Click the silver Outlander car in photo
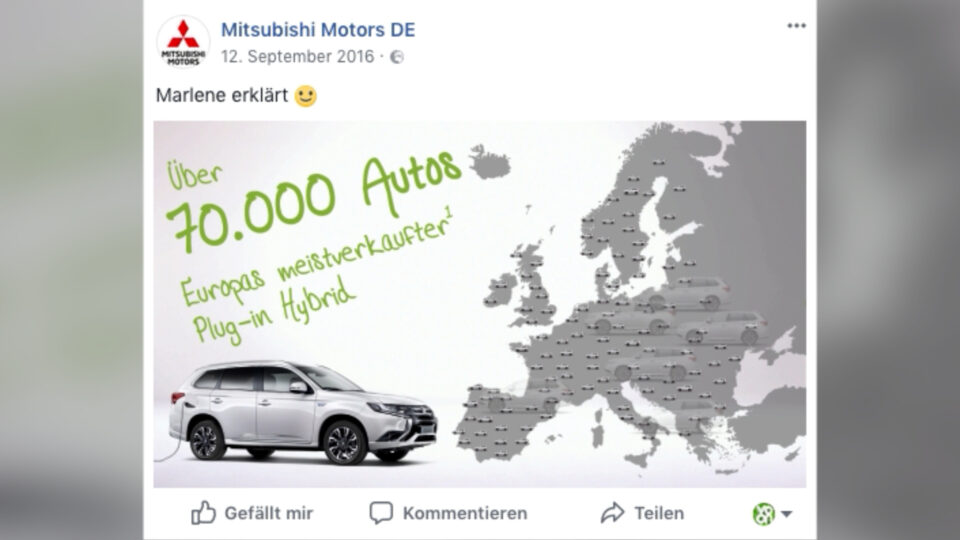 click(303, 412)
